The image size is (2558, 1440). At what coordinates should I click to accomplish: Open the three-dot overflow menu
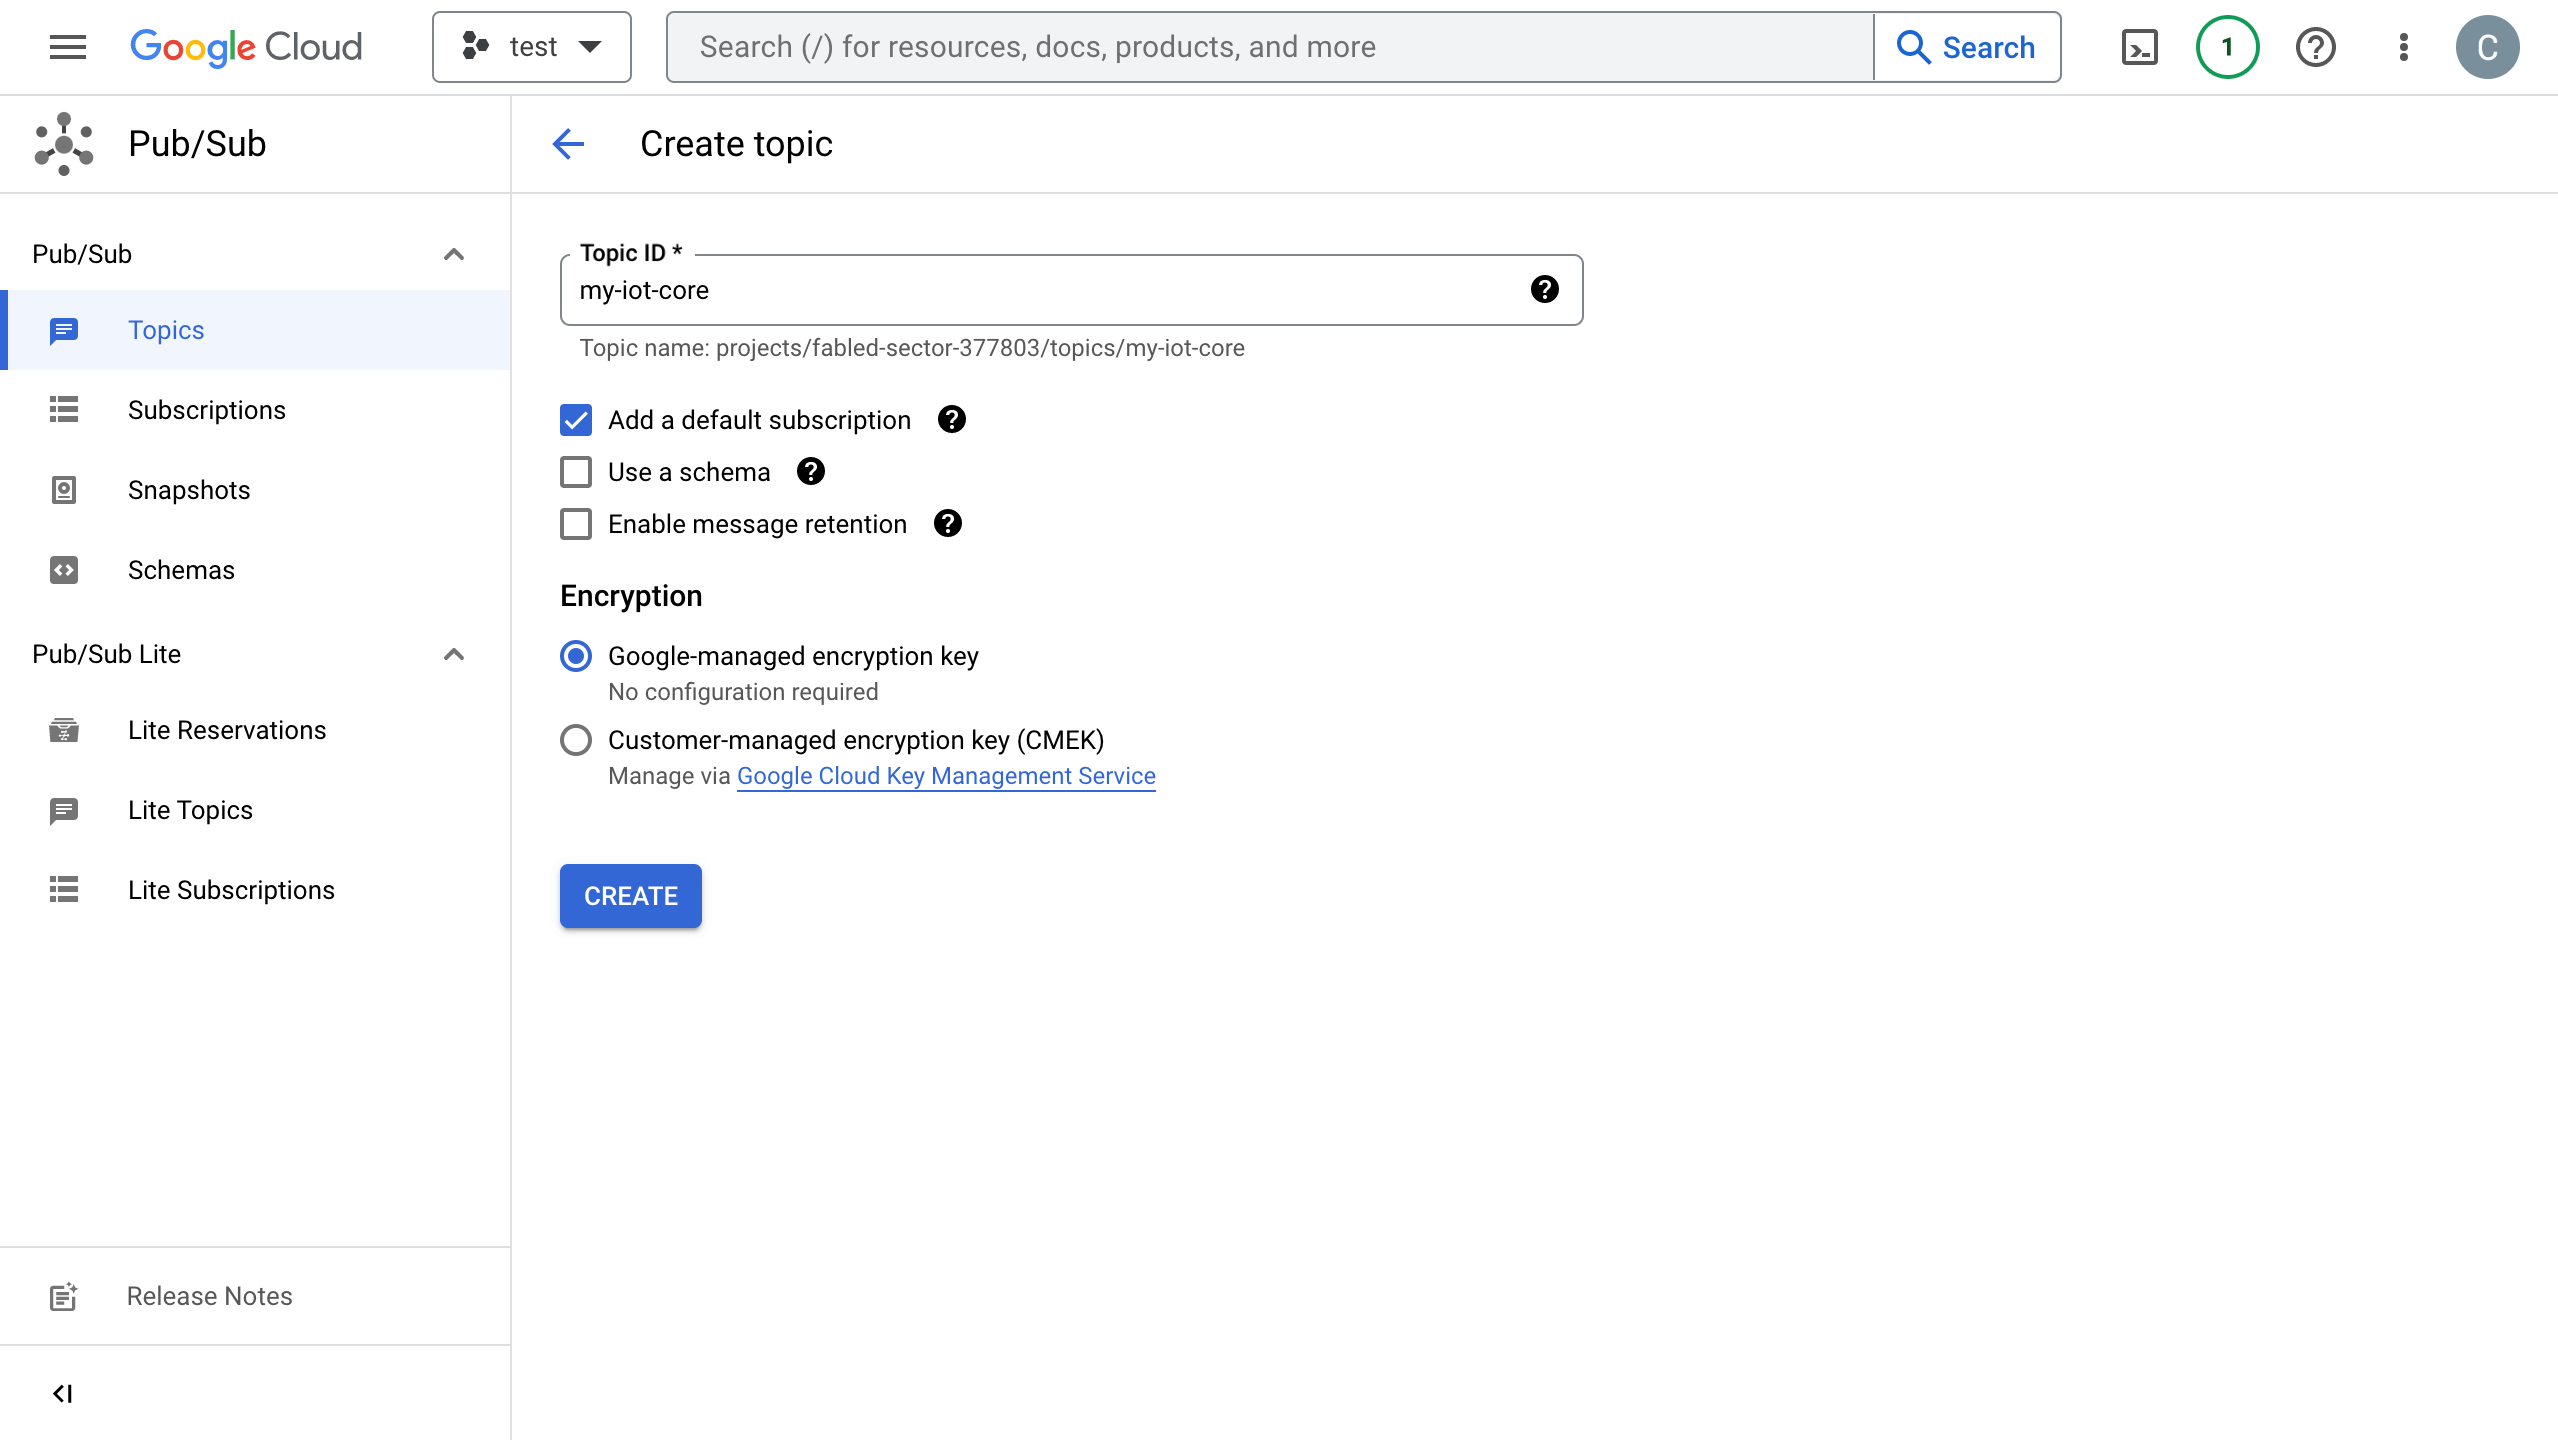click(2403, 46)
